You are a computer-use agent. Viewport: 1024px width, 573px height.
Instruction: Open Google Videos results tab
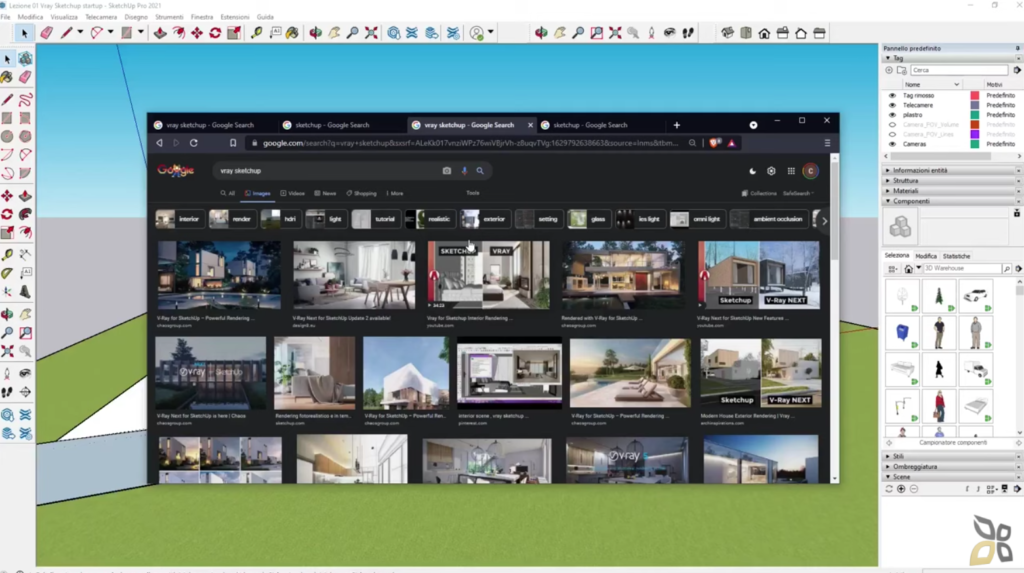(293, 193)
